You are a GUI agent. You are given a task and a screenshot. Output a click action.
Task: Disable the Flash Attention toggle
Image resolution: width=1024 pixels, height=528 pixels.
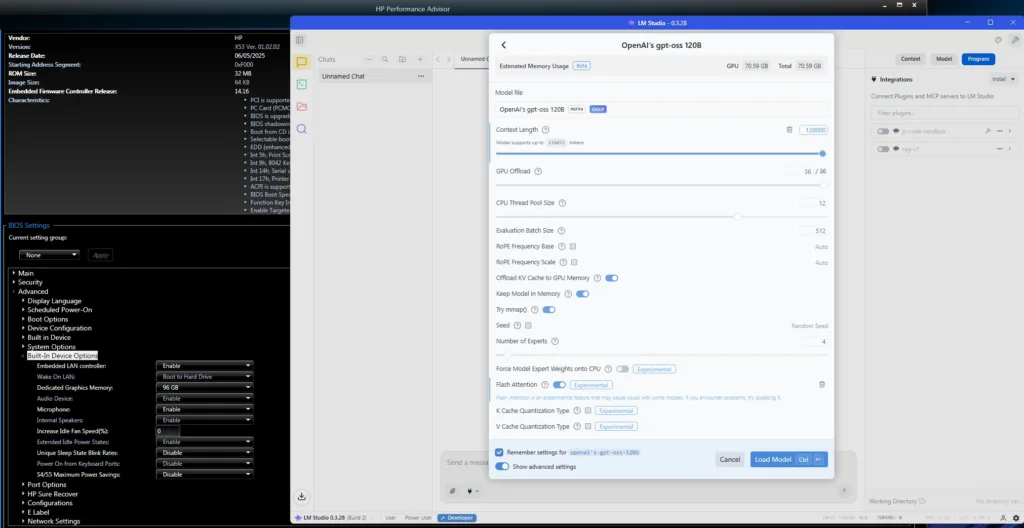[559, 385]
